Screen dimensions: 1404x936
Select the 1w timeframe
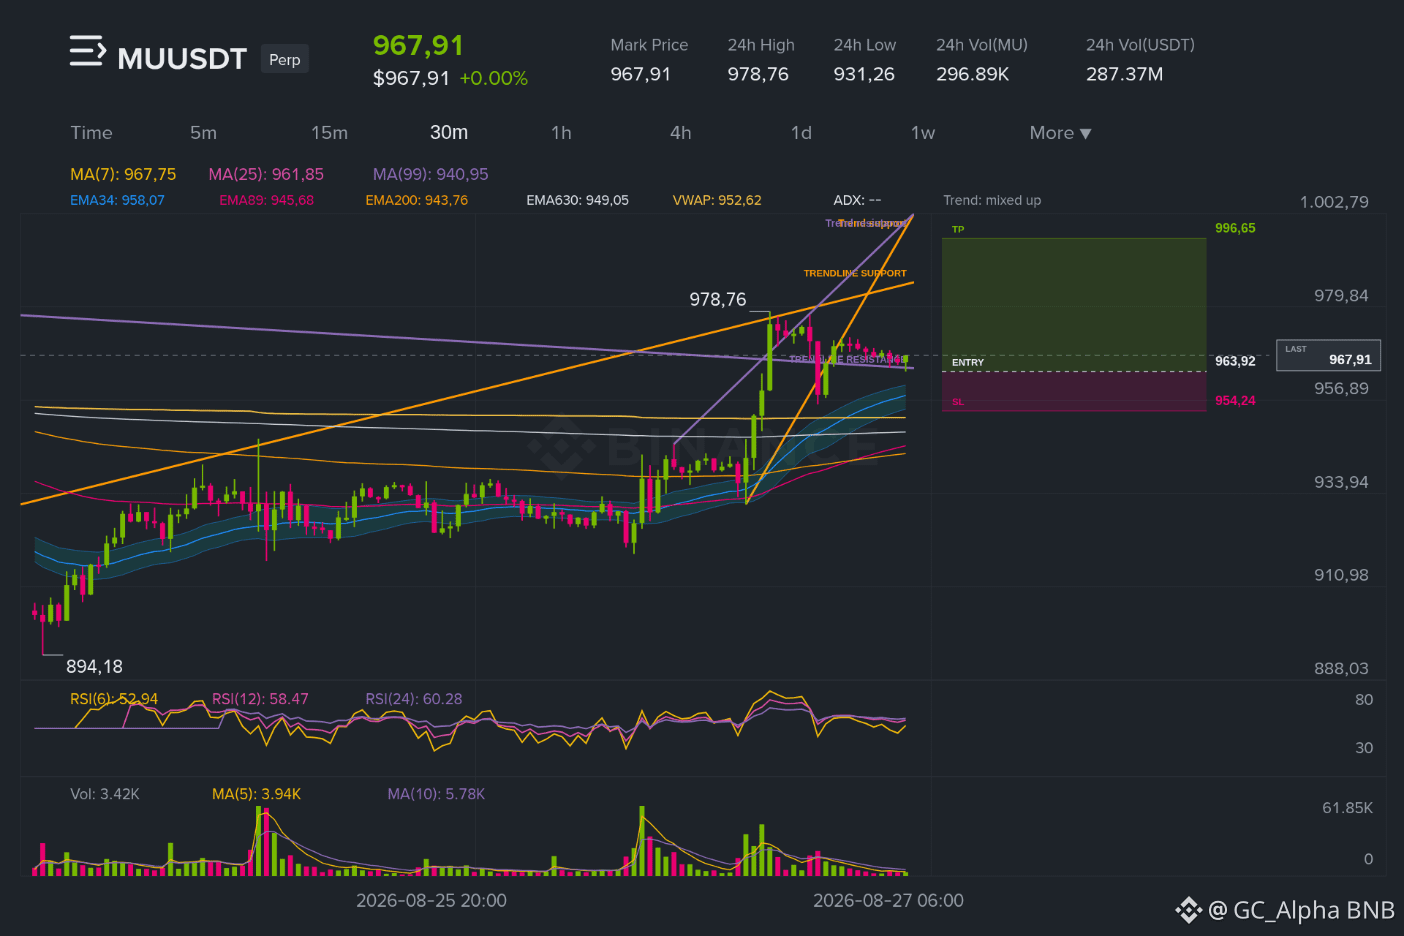(923, 133)
